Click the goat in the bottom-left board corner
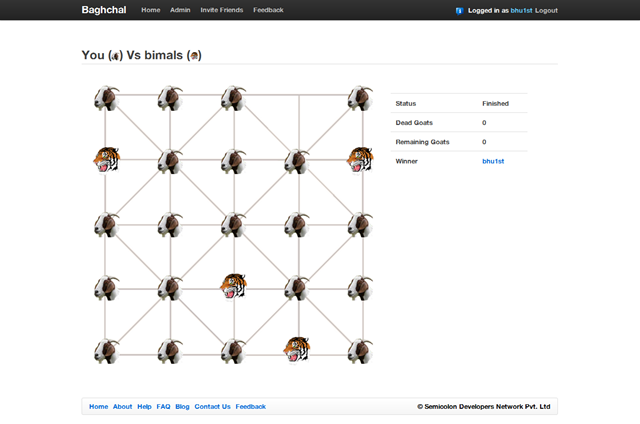Image resolution: width=640 pixels, height=424 pixels. click(x=107, y=351)
